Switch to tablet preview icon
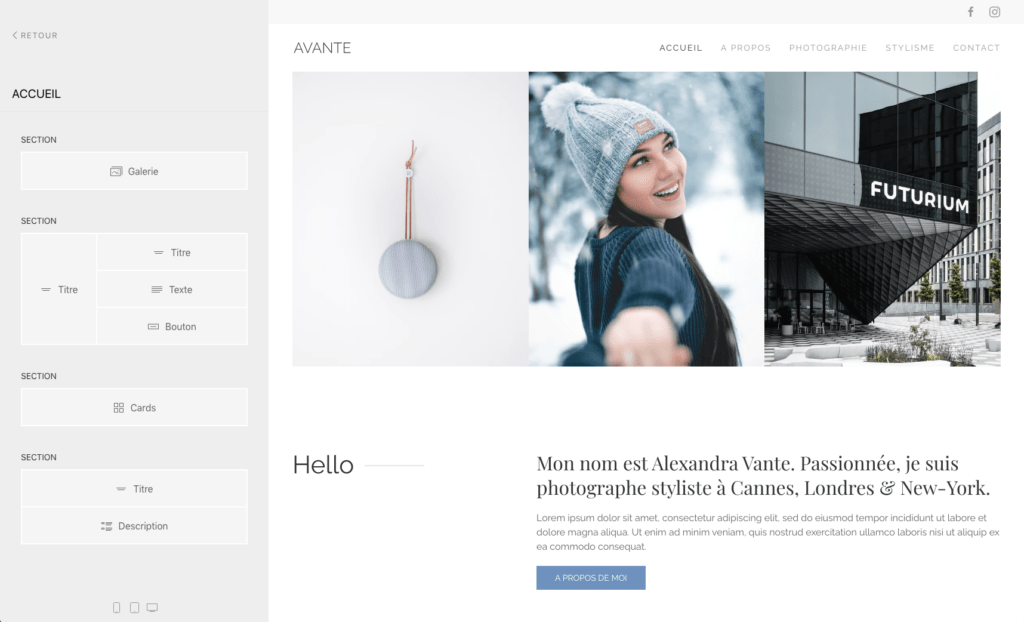Screen dimensions: 1024x622 (134, 608)
